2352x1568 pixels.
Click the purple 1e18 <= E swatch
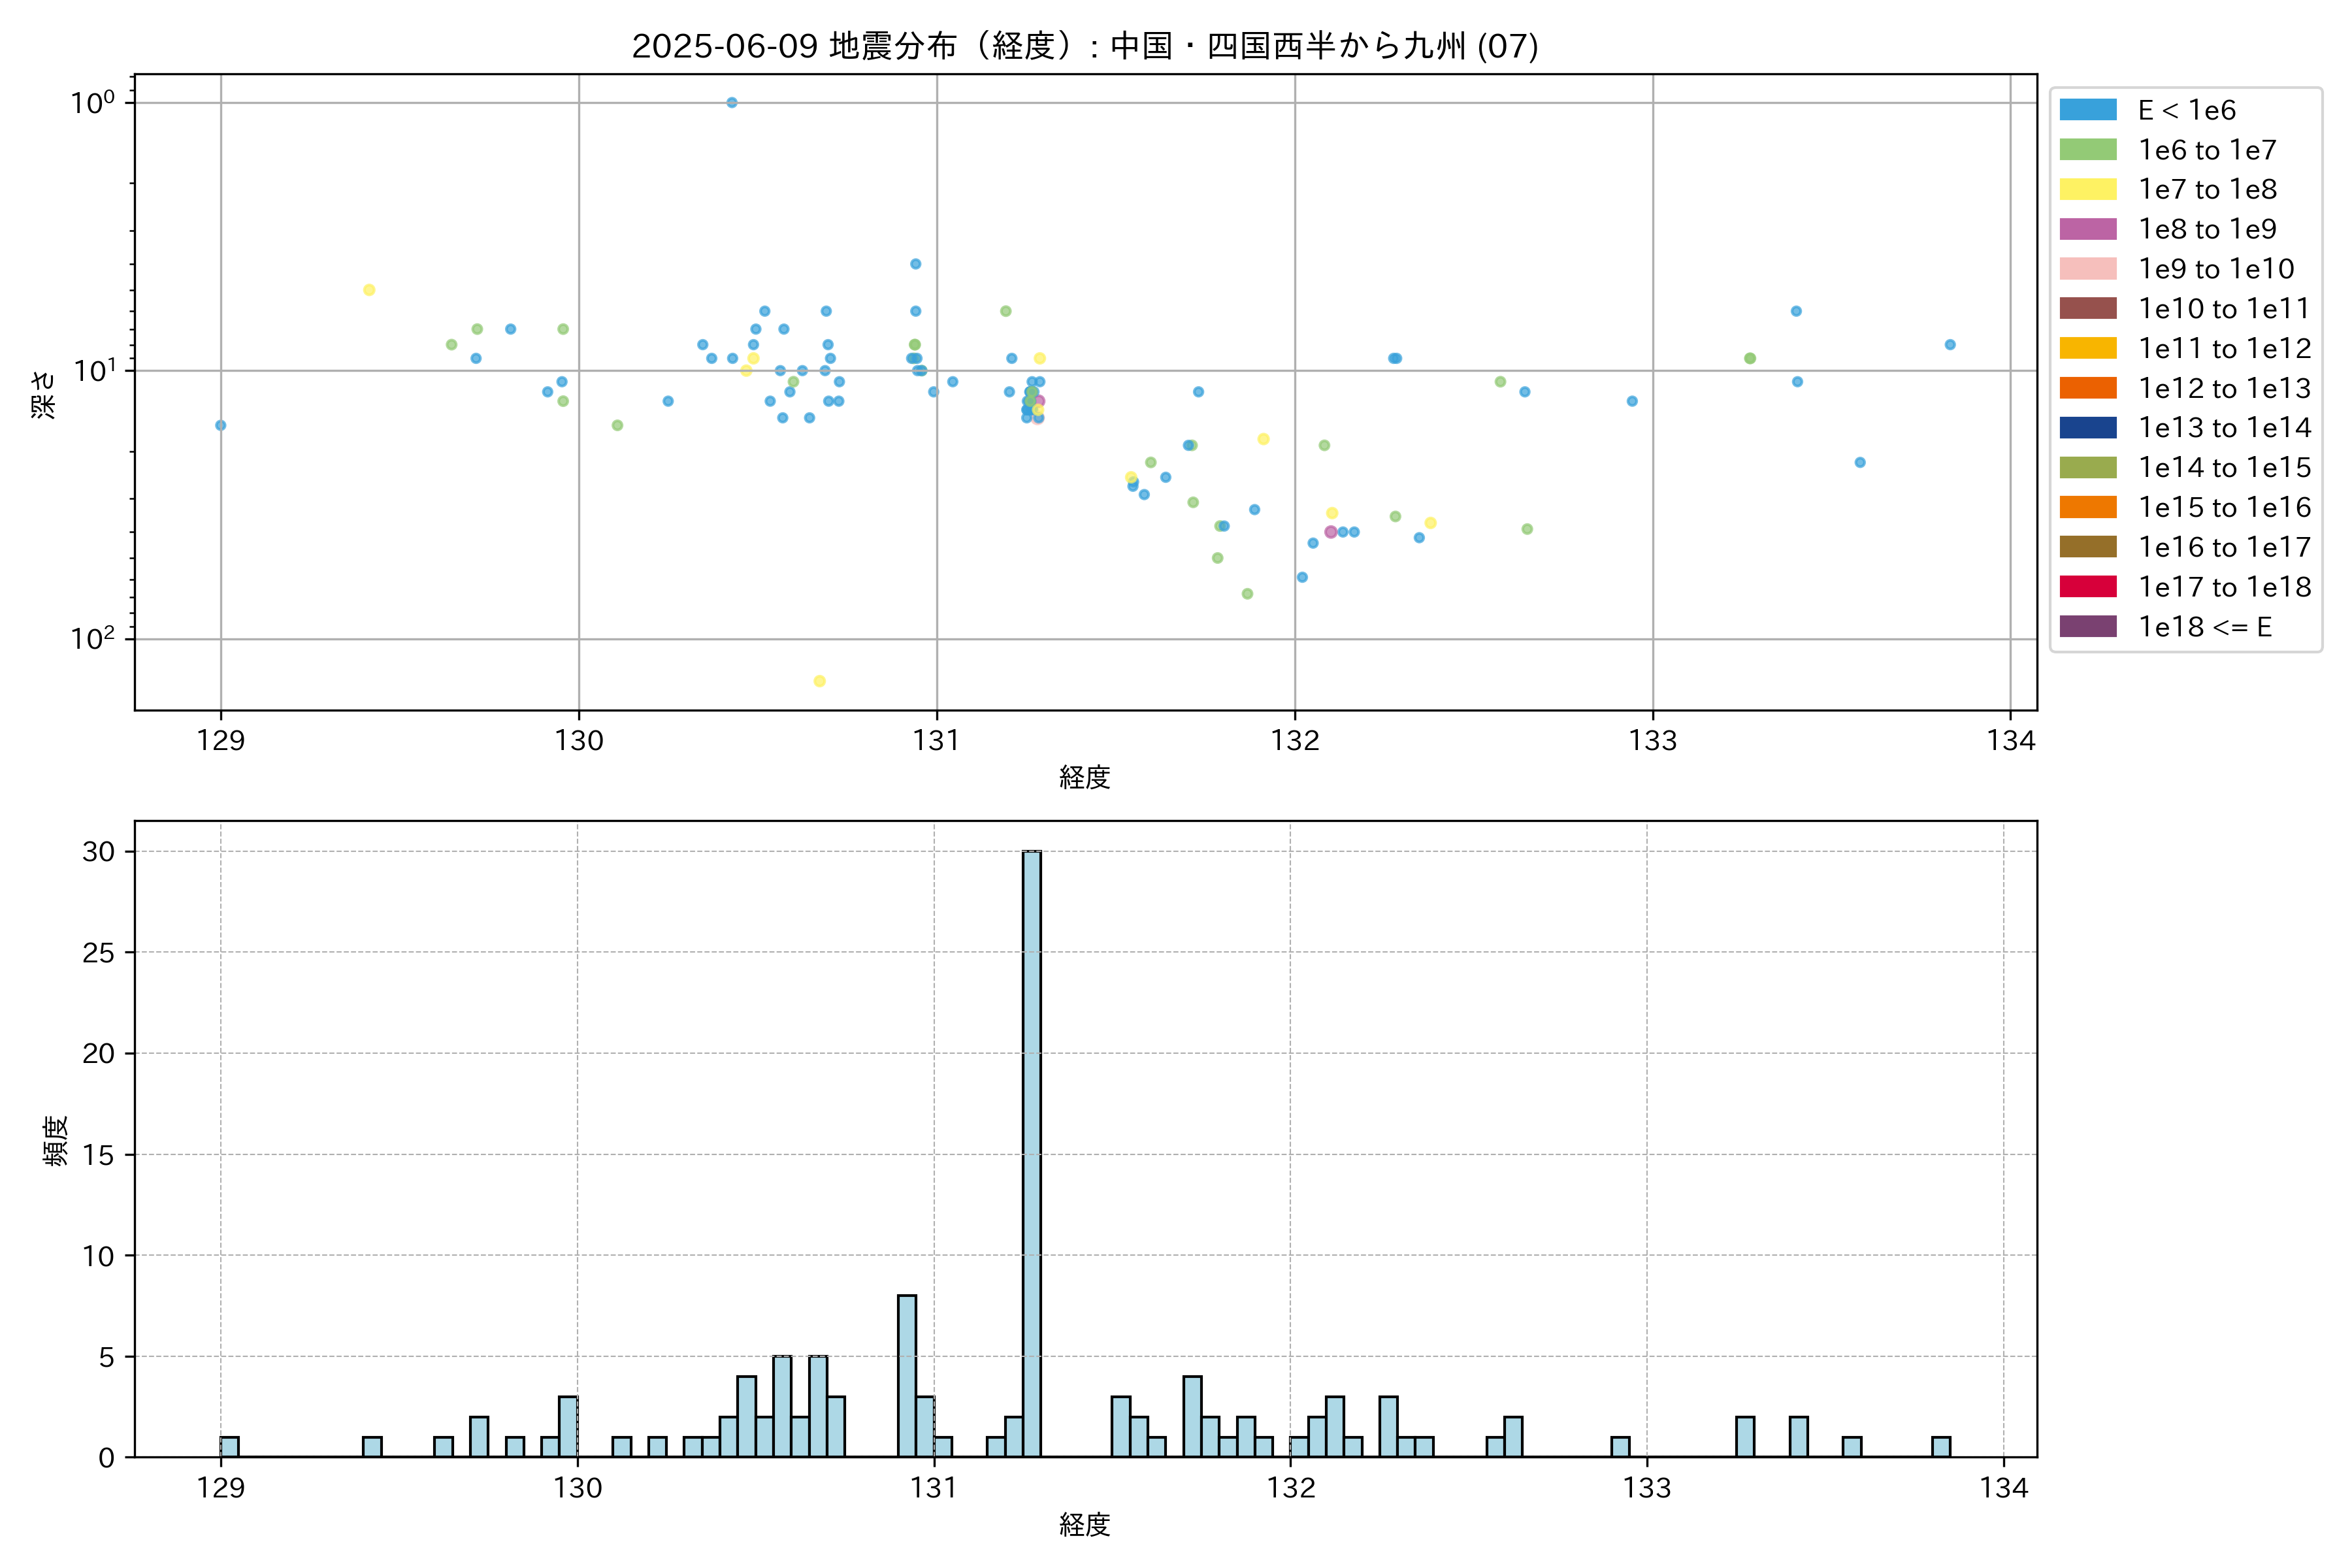tap(2087, 627)
